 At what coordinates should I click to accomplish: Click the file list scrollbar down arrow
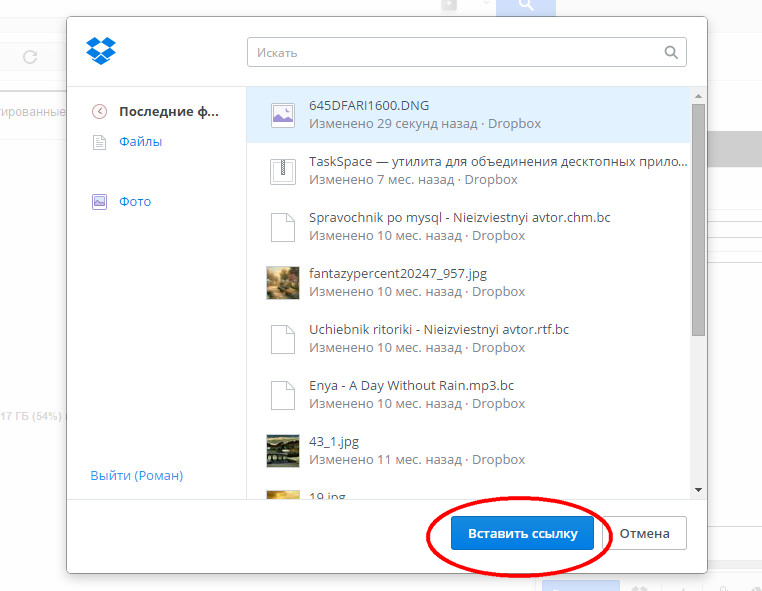point(698,489)
